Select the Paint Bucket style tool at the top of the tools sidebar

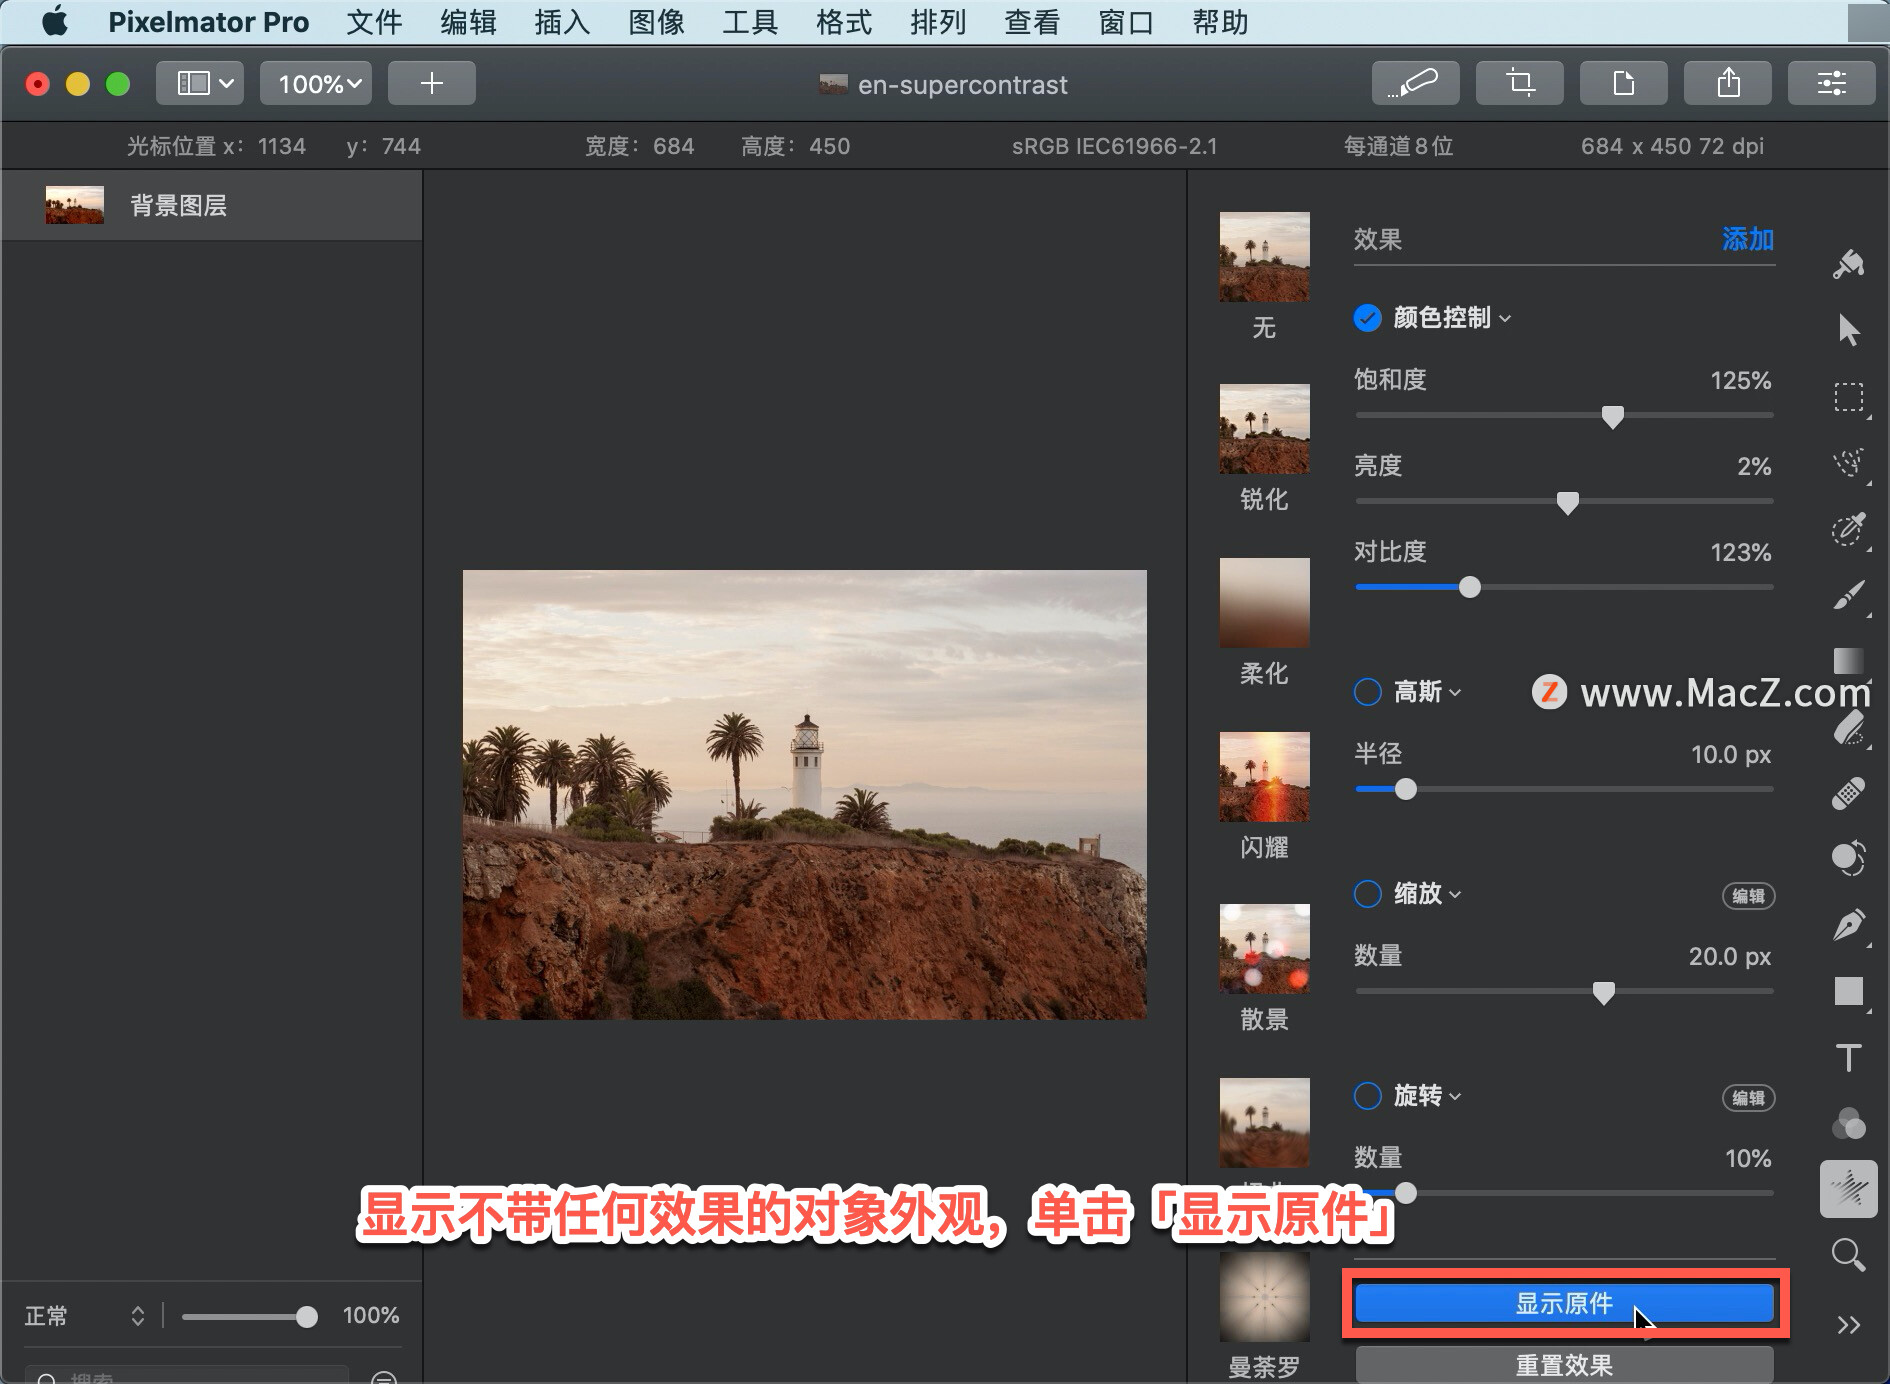pyautogui.click(x=1848, y=264)
